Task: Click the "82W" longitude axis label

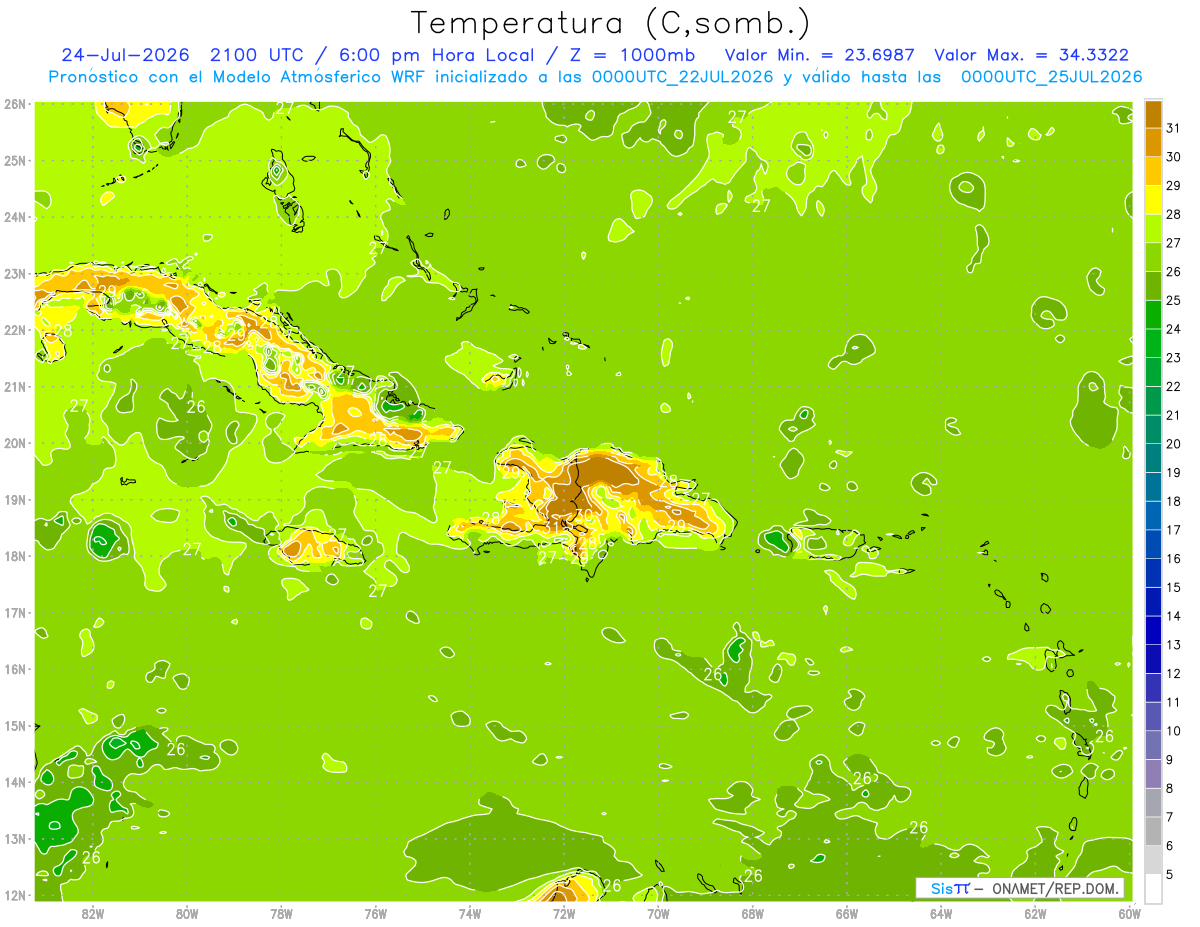Action: [93, 914]
